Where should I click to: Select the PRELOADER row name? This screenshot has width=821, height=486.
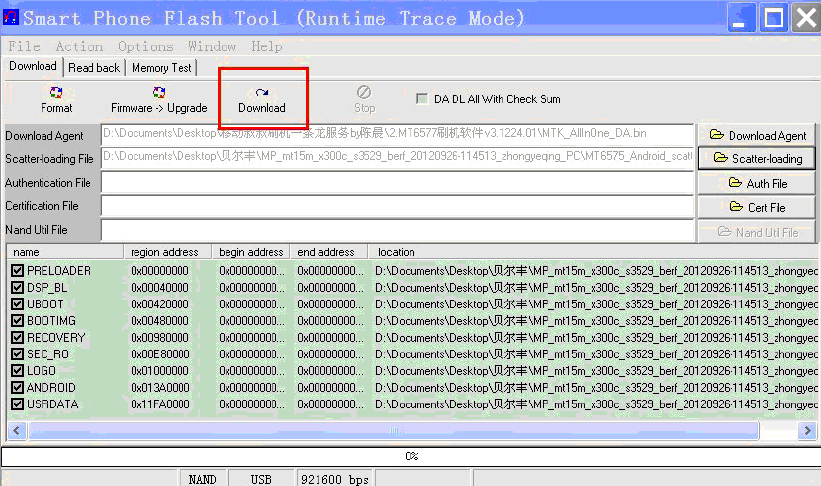pyautogui.click(x=59, y=271)
